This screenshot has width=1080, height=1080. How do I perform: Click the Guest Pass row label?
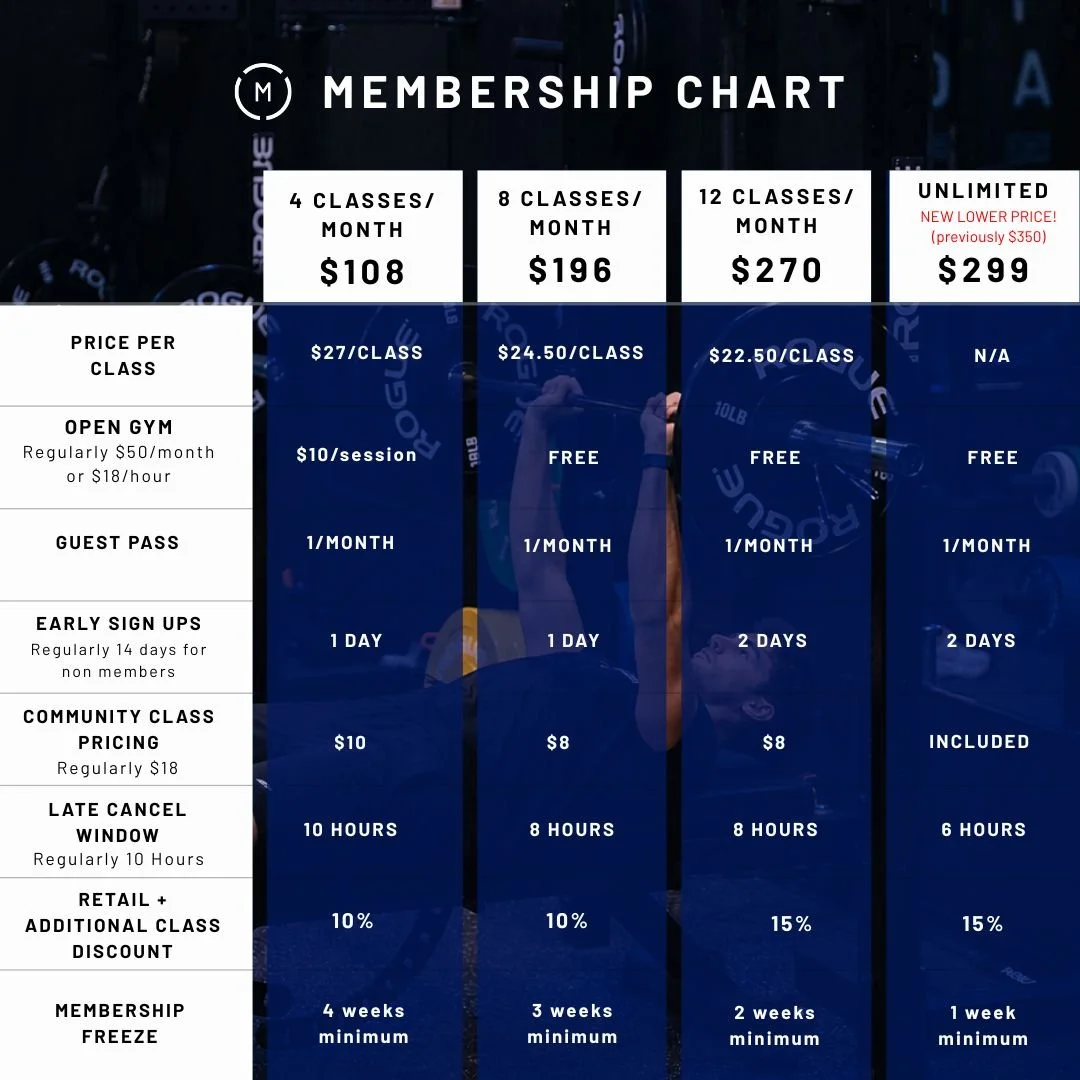tap(118, 543)
